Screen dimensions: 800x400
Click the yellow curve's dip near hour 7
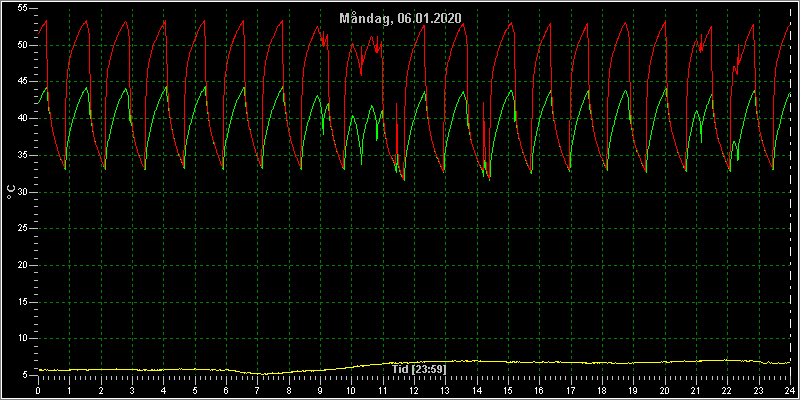click(264, 373)
